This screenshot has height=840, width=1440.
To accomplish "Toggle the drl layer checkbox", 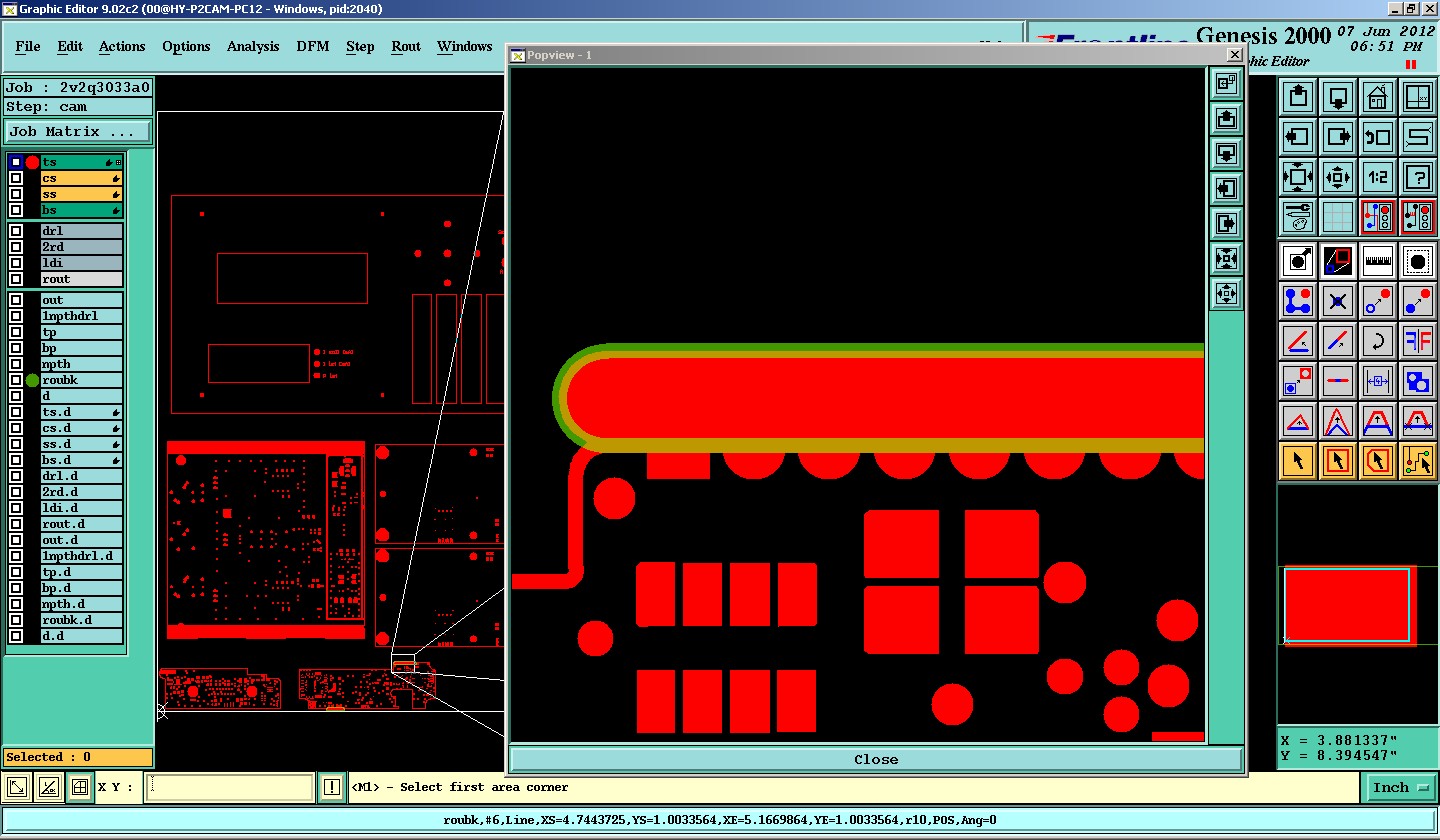I will click(16, 231).
